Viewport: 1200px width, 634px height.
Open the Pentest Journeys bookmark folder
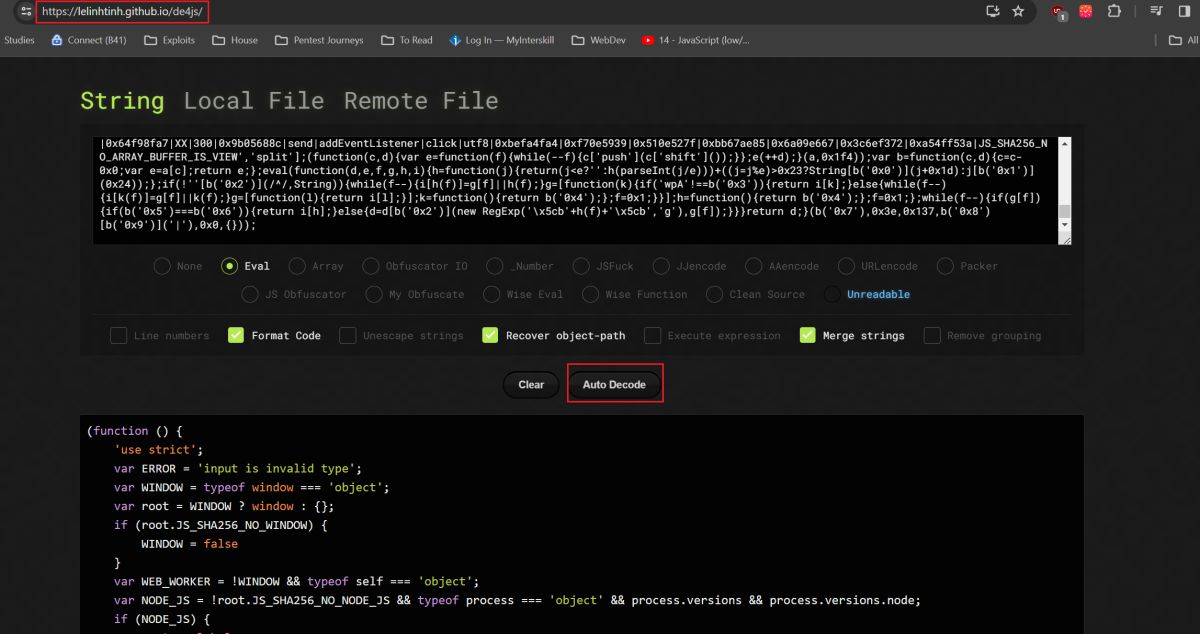(318, 40)
